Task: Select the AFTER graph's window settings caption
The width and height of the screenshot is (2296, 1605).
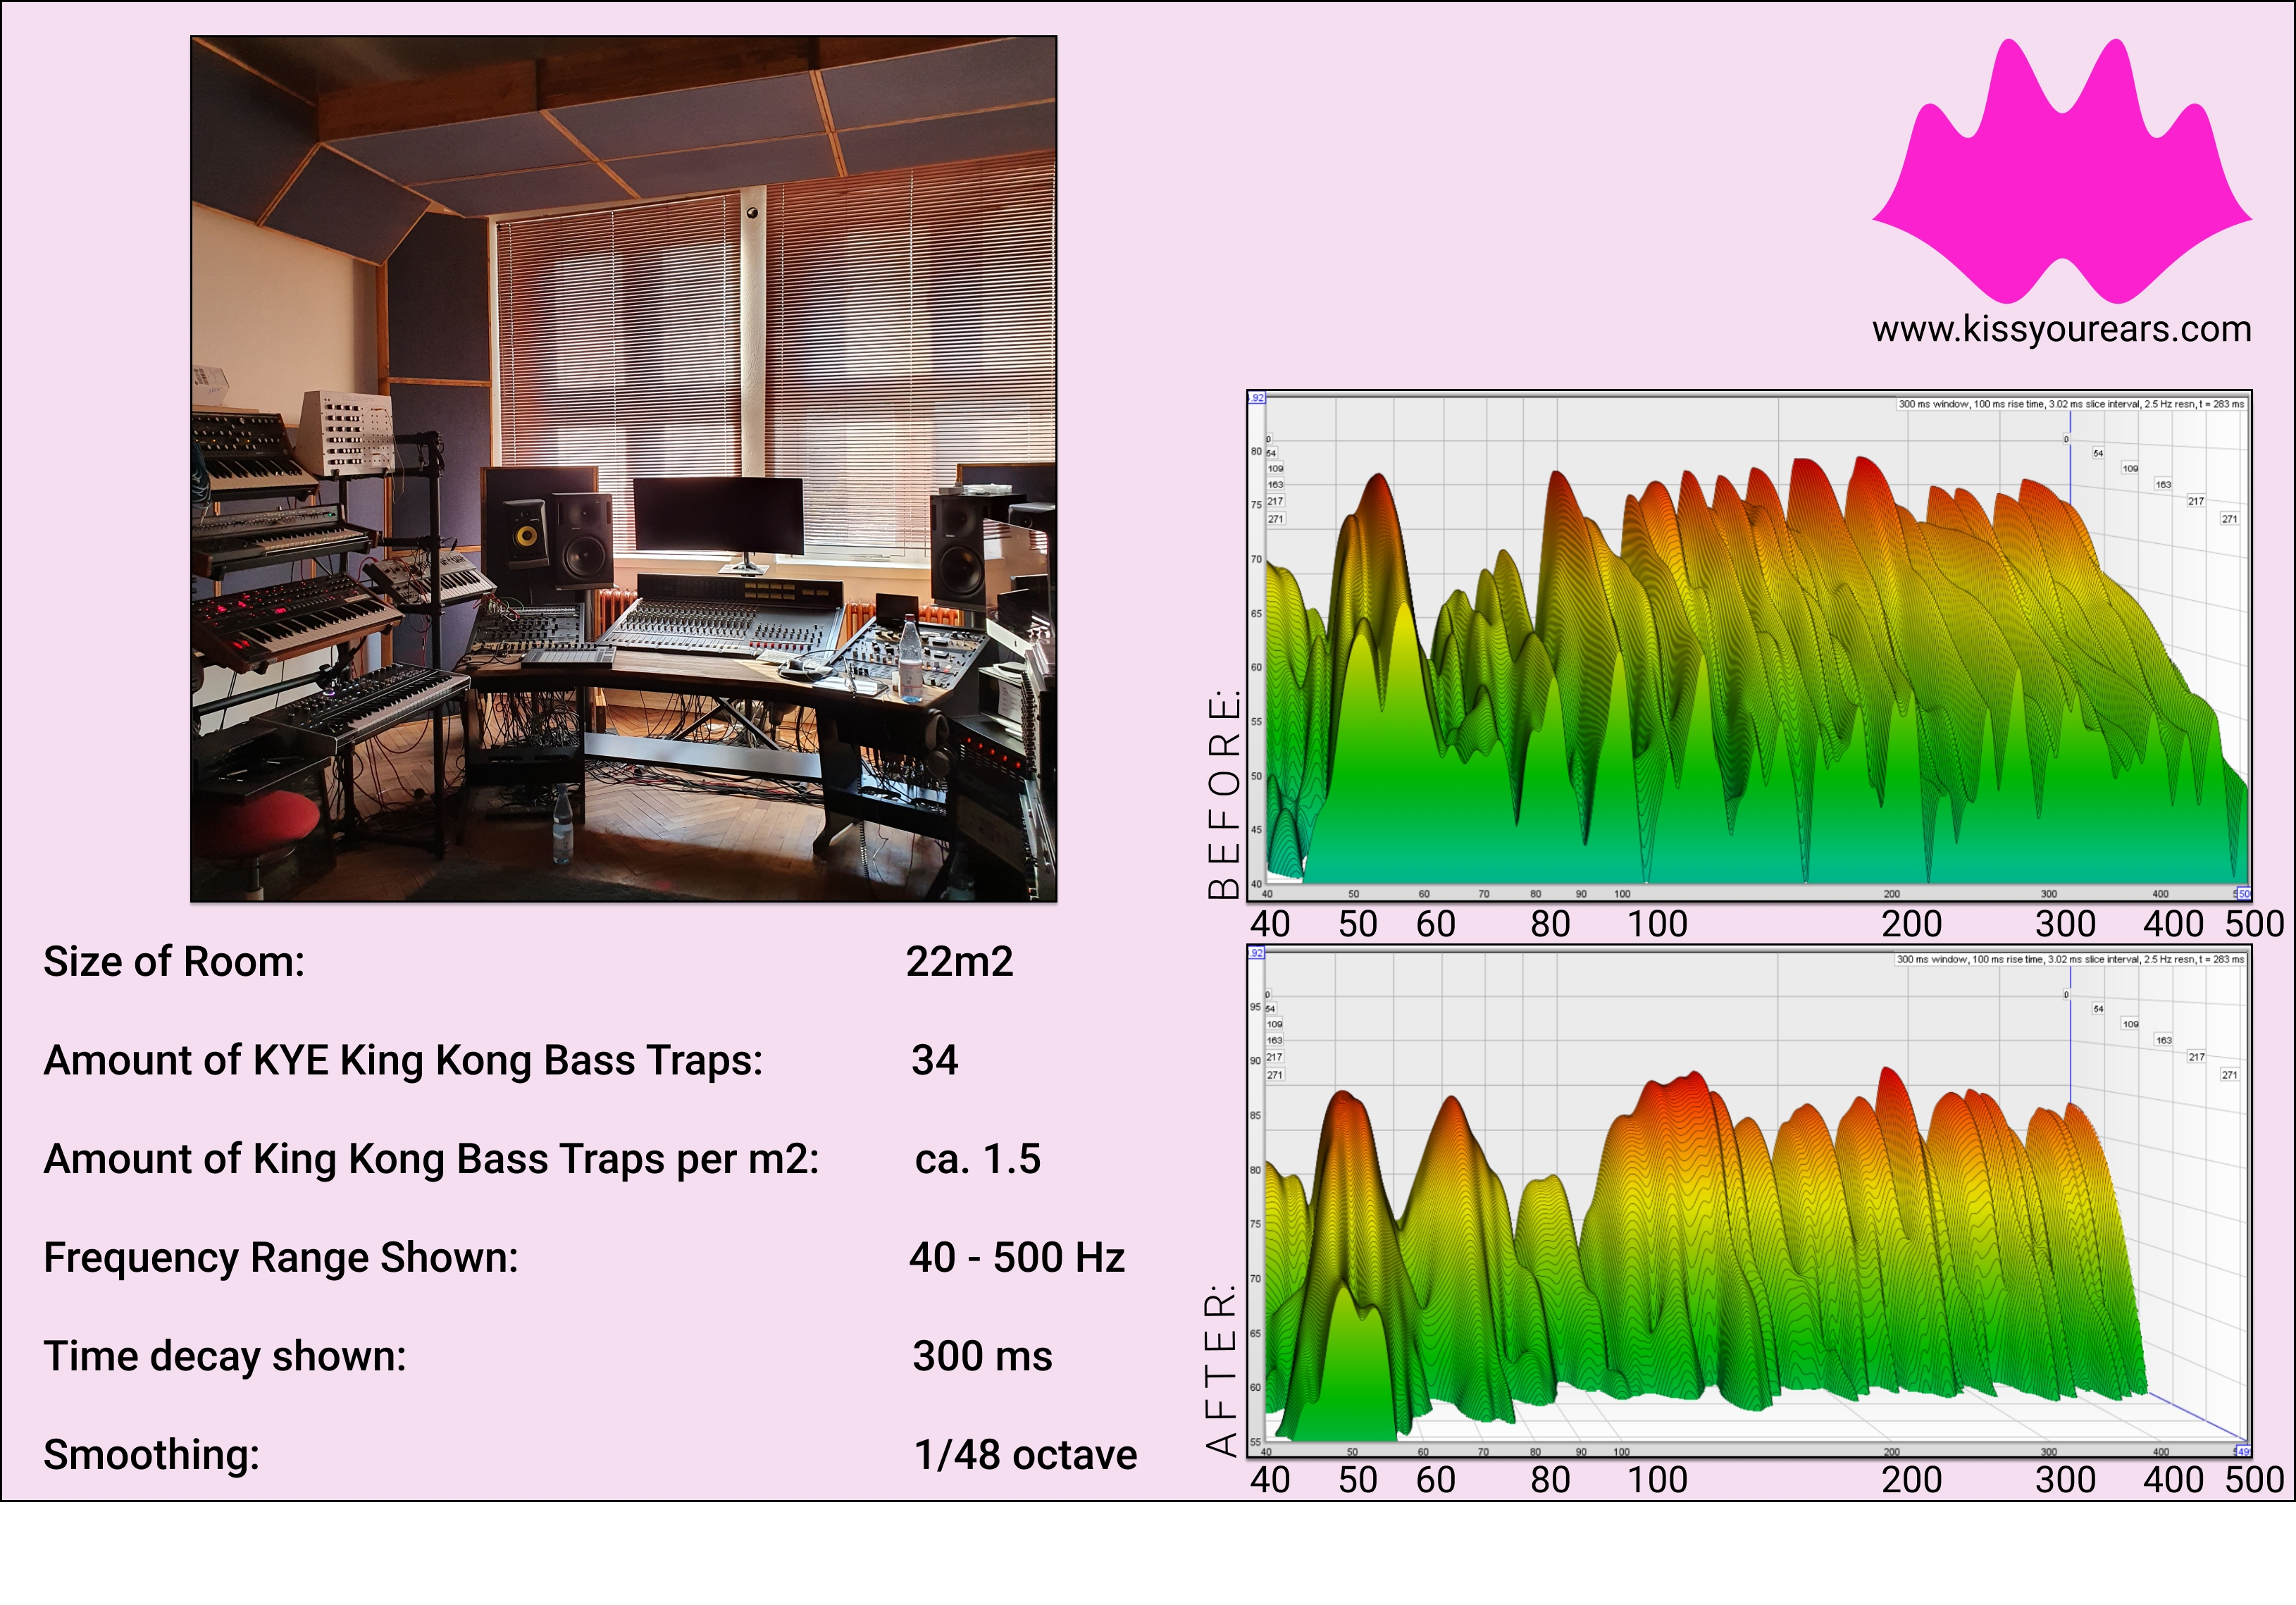Action: (2071, 959)
